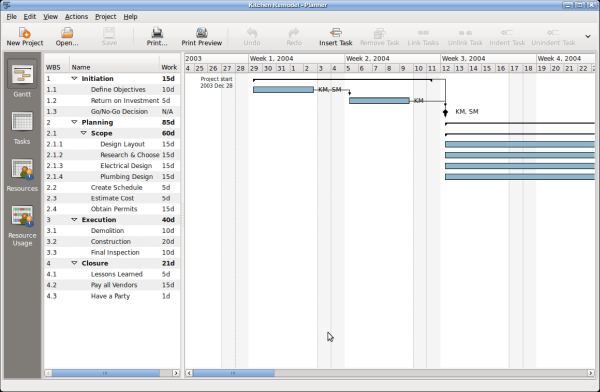Viewport: 600px width, 392px height.
Task: Show more toolbar items via overflow arrow
Action: (x=588, y=36)
